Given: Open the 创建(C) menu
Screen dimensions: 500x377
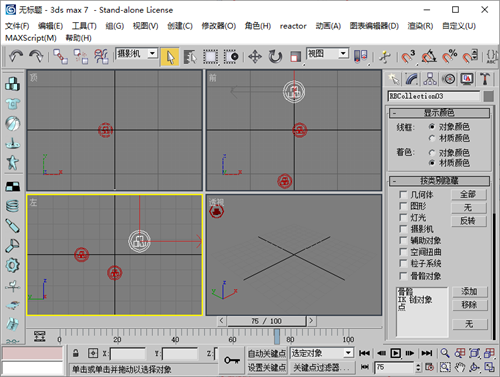Looking at the screenshot, I should pyautogui.click(x=180, y=26).
